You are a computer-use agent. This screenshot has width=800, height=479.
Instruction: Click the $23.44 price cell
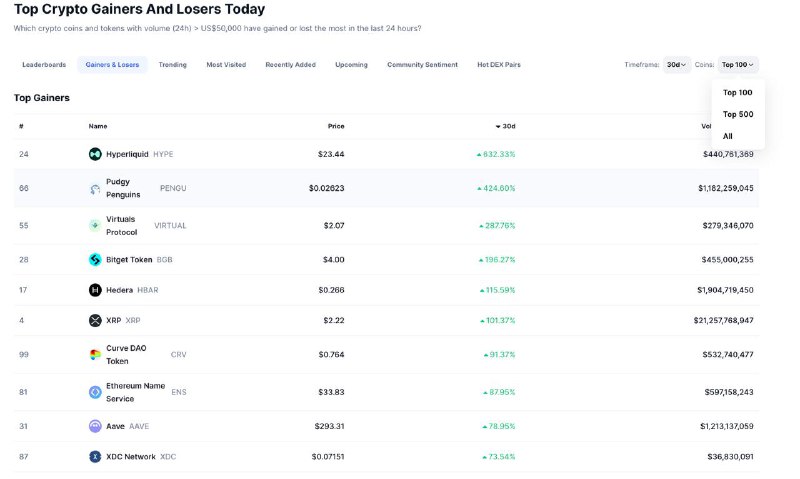(331, 154)
